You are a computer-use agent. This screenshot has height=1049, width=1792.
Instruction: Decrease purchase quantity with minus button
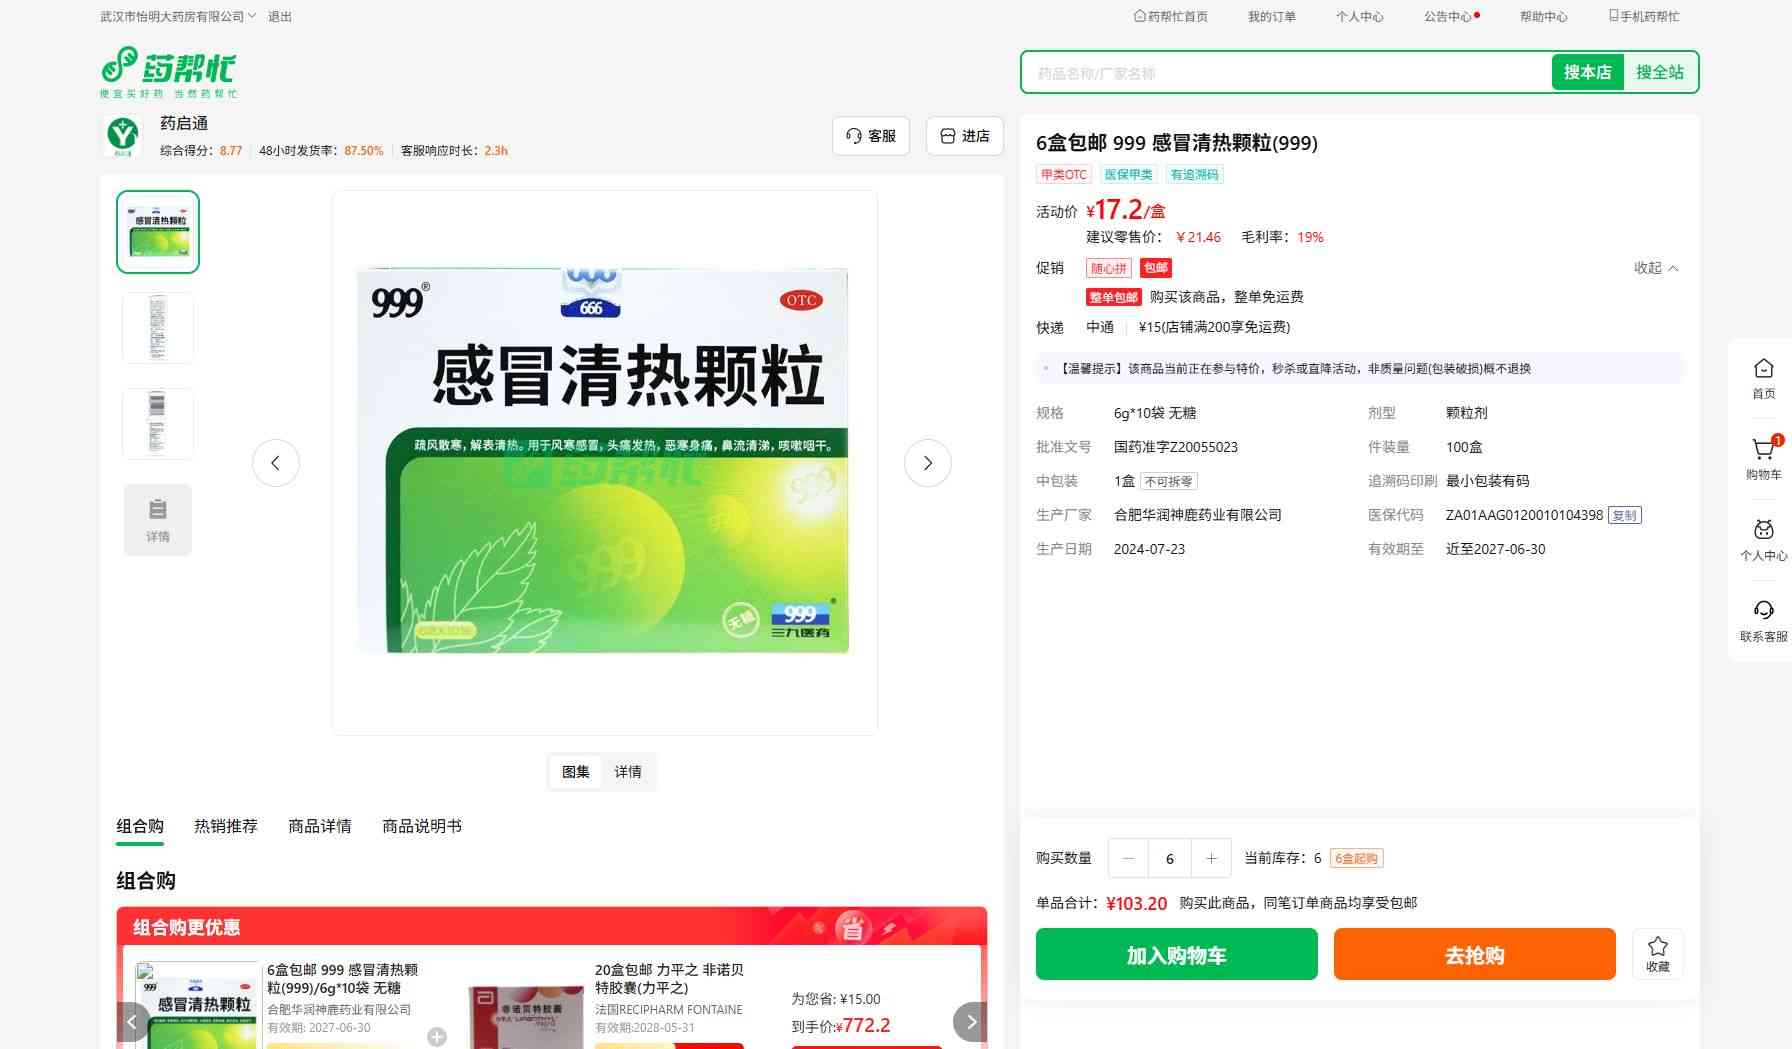click(x=1129, y=858)
